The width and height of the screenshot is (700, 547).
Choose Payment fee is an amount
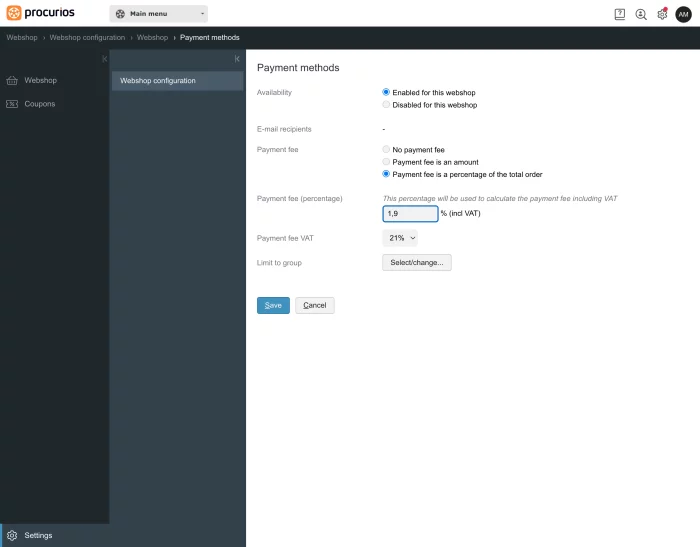(x=386, y=162)
